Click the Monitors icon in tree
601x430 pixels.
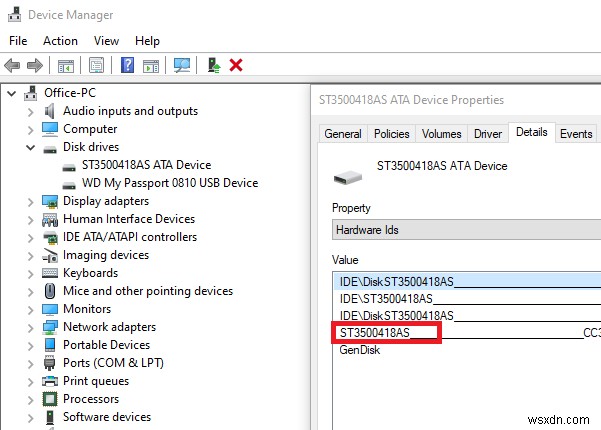(x=50, y=309)
